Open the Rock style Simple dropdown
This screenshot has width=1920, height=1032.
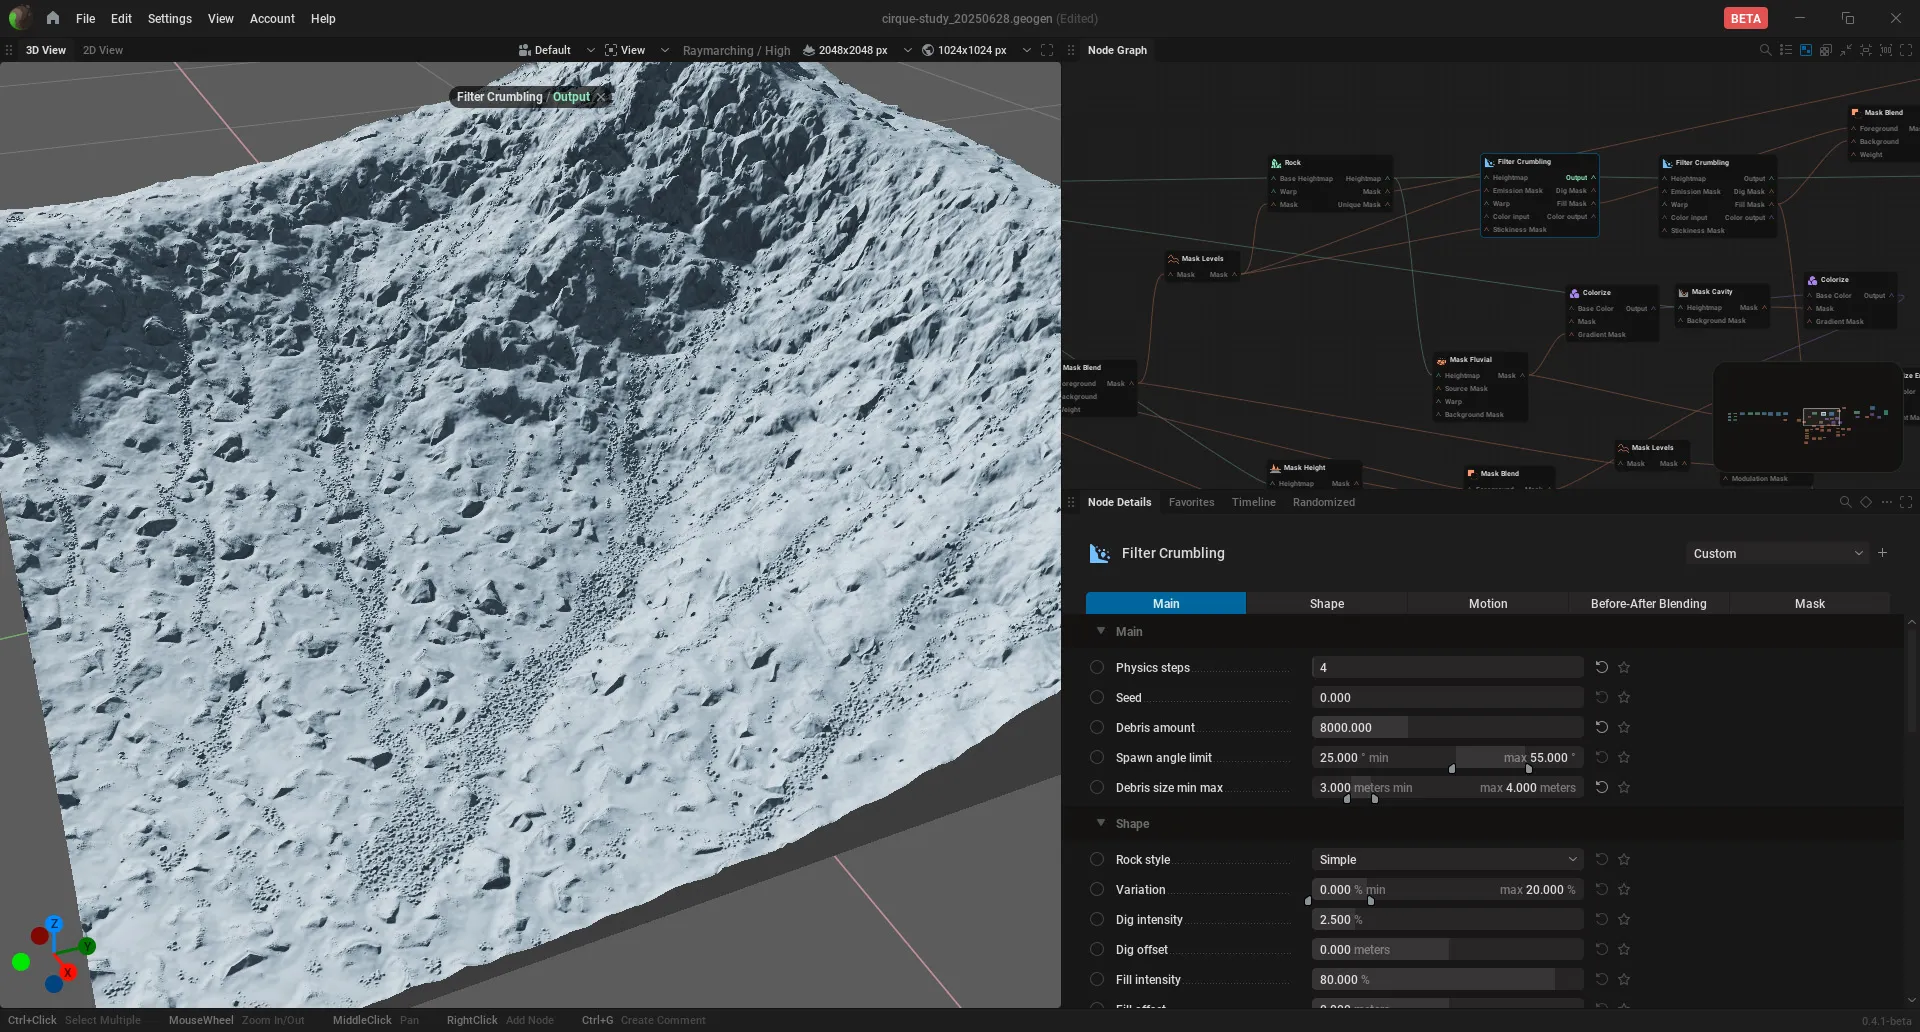(1447, 859)
